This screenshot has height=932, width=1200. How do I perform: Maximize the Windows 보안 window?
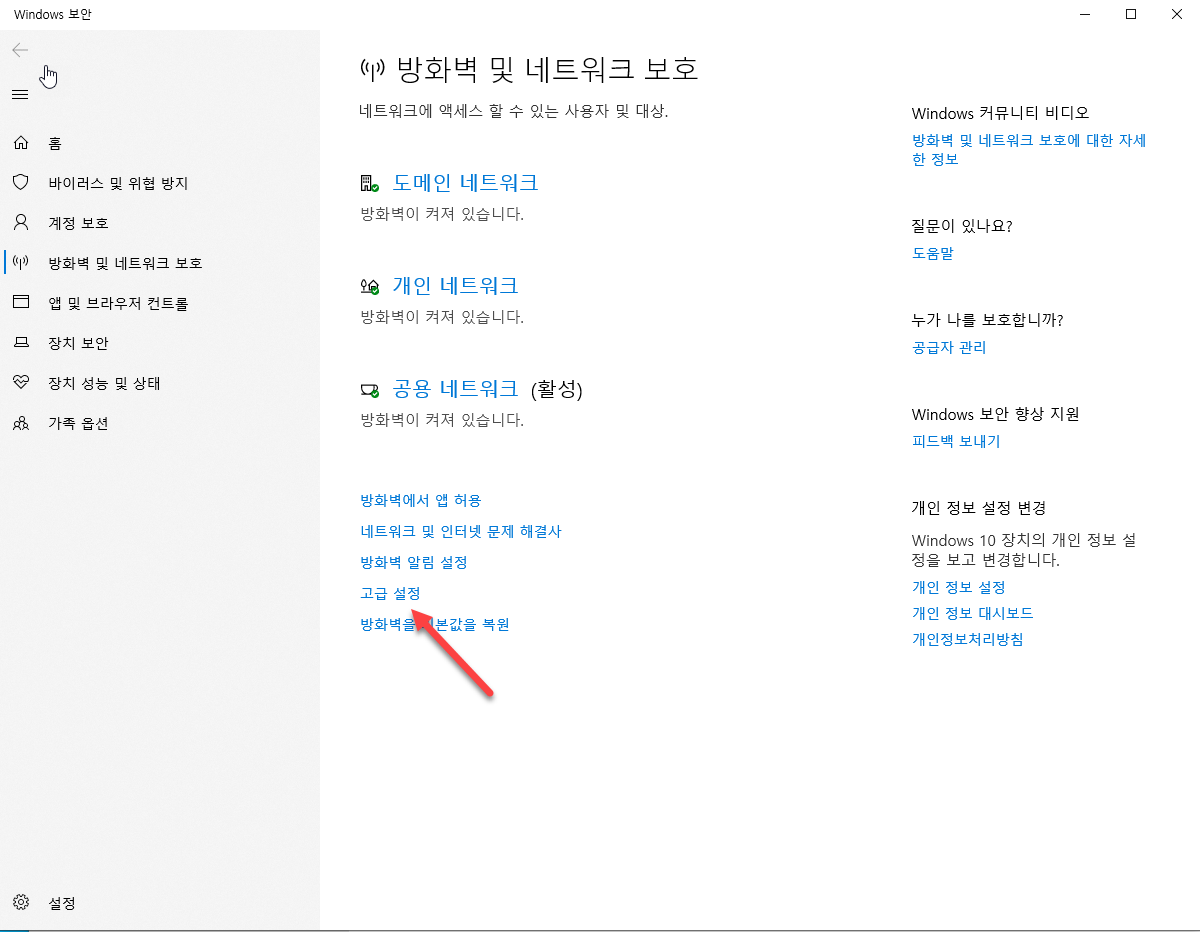[x=1131, y=14]
